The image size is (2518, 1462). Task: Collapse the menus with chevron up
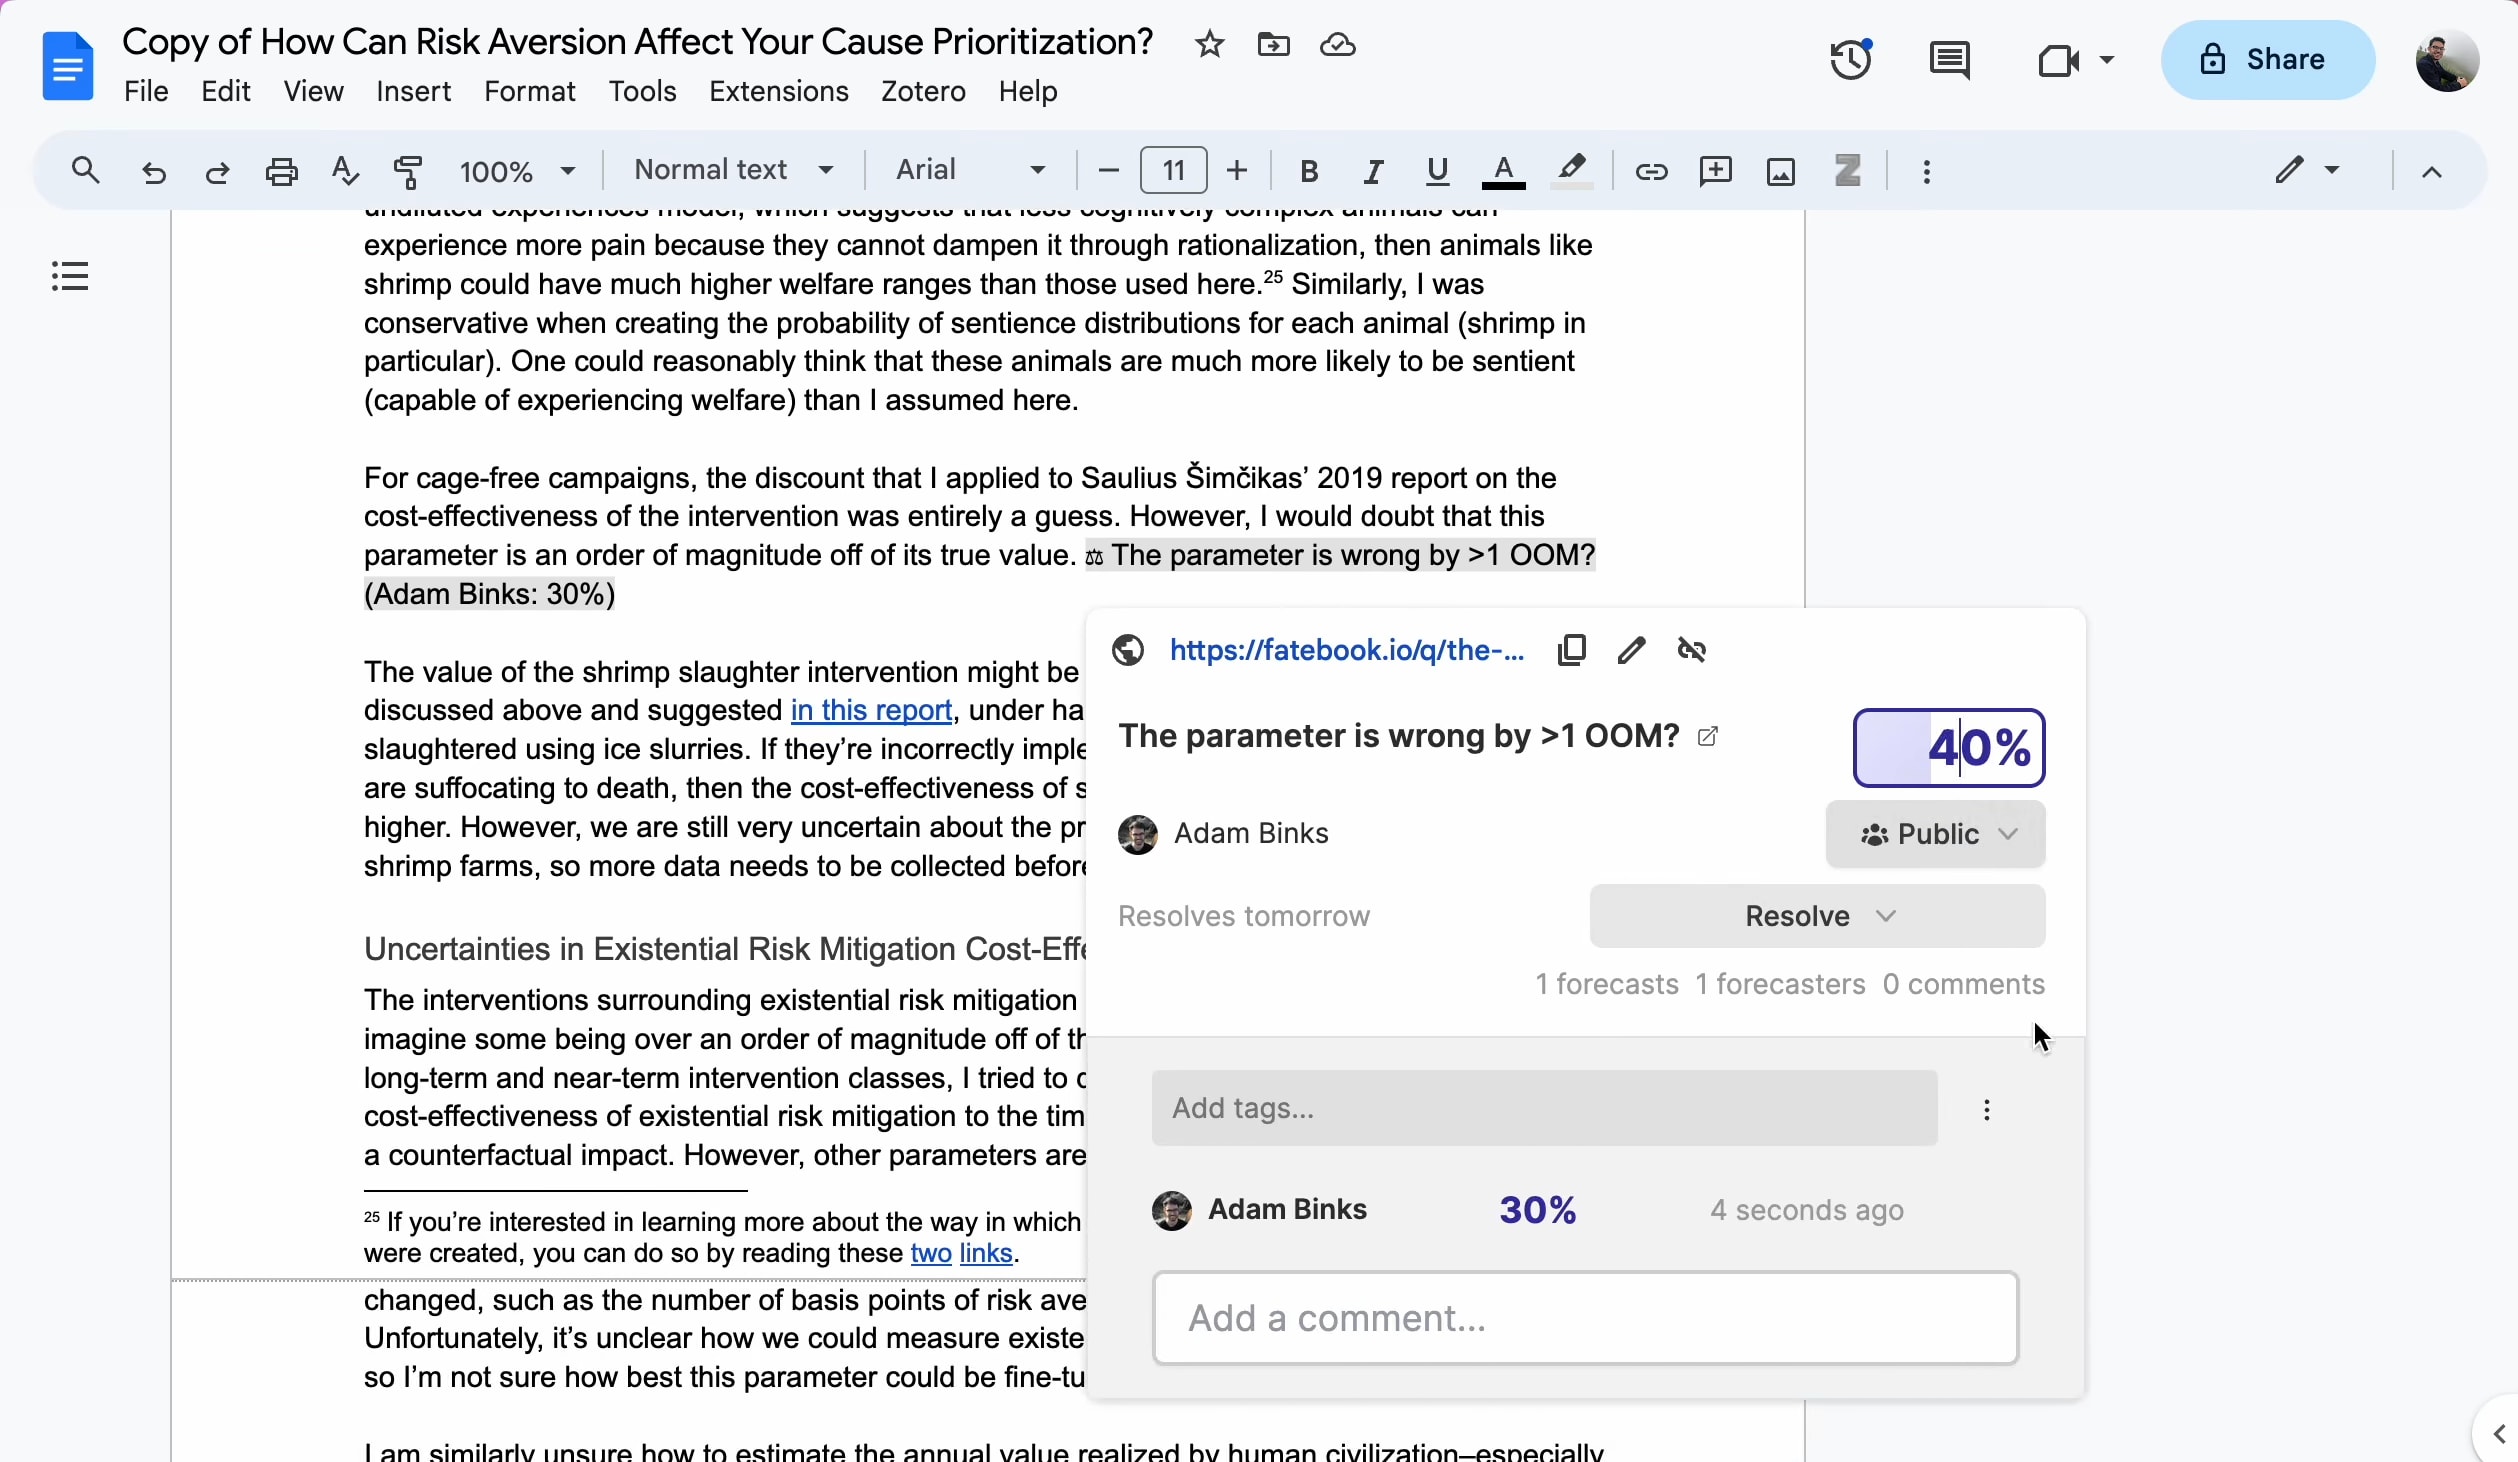(2432, 171)
